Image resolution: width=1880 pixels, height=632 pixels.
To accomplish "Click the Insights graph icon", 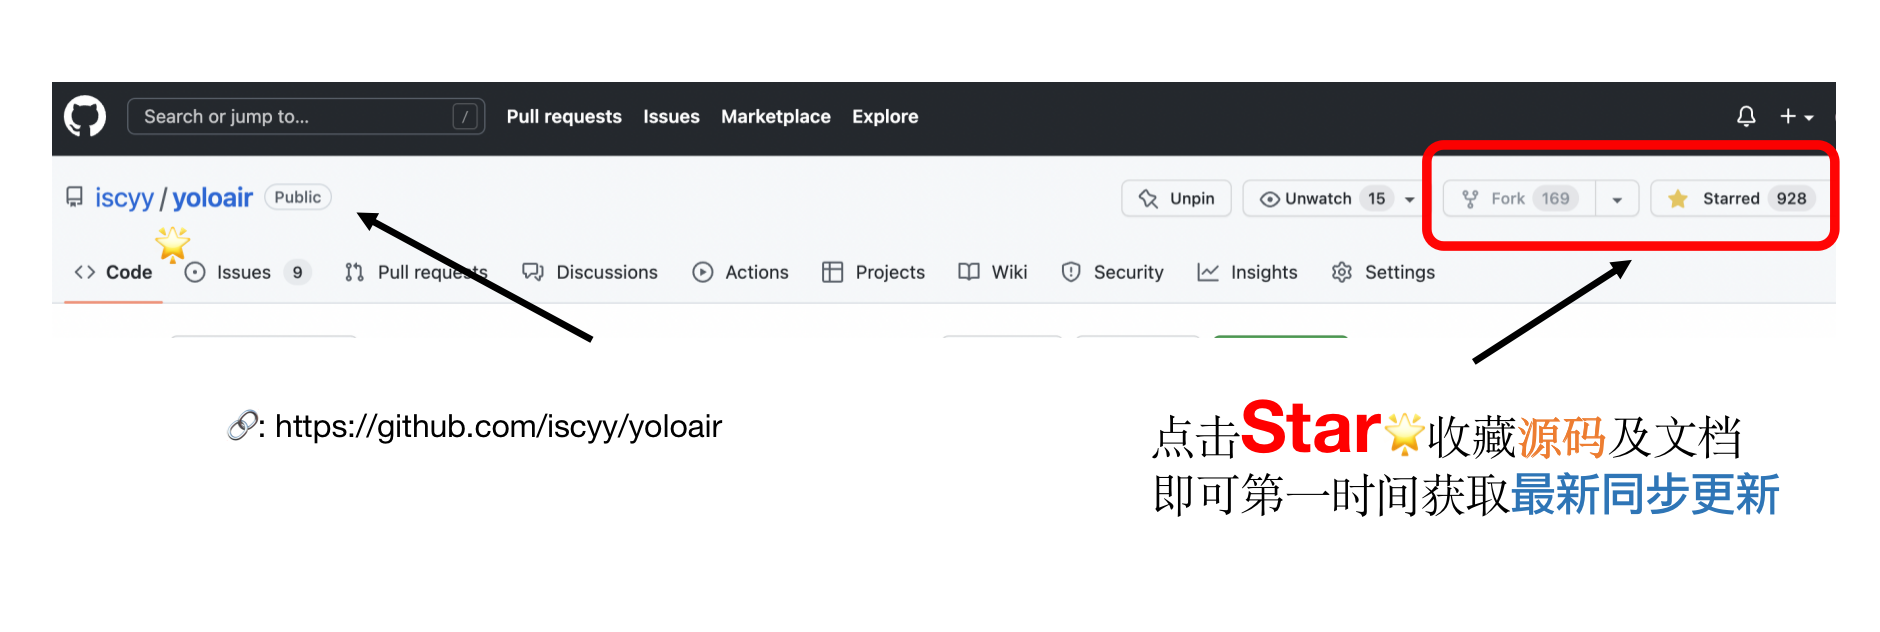I will click(x=1208, y=272).
